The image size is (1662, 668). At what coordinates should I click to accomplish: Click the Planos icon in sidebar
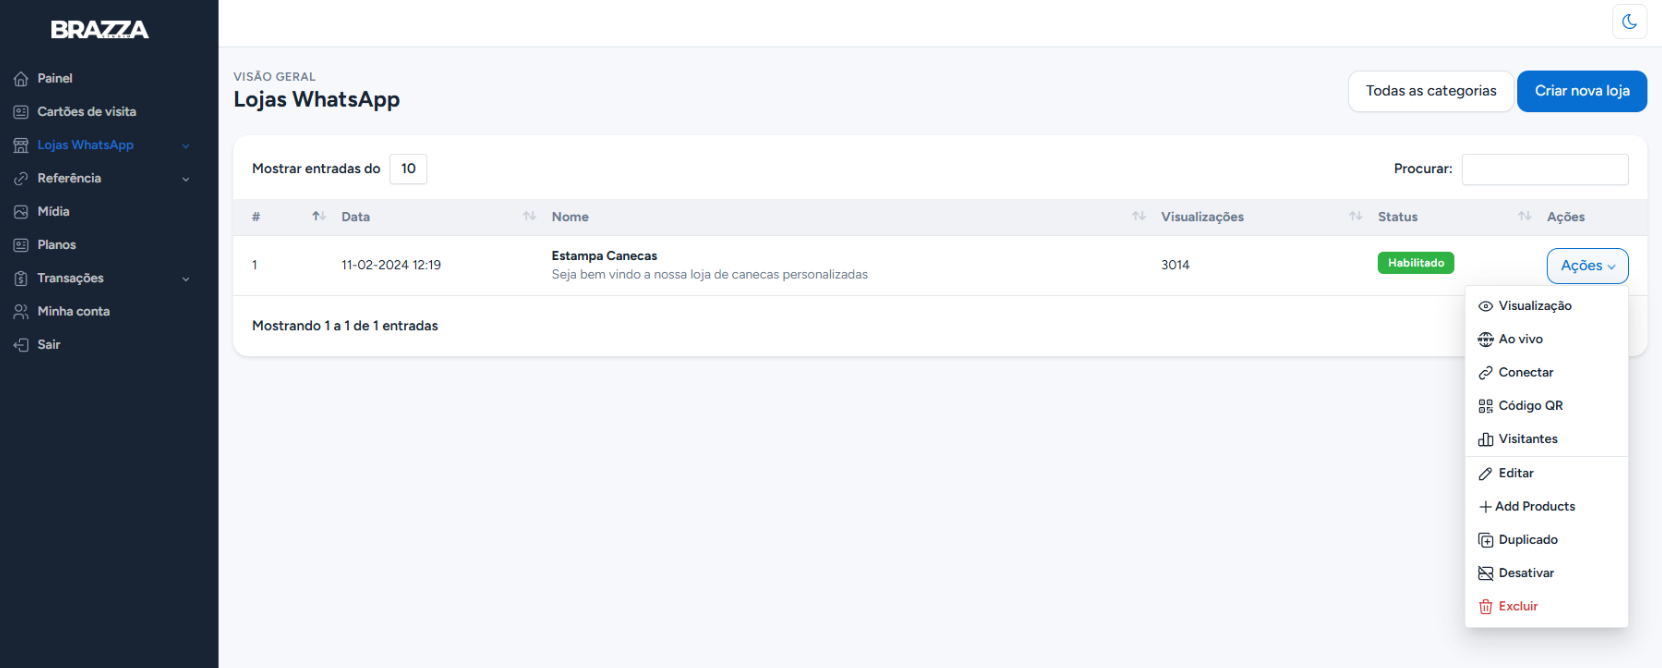tap(21, 245)
